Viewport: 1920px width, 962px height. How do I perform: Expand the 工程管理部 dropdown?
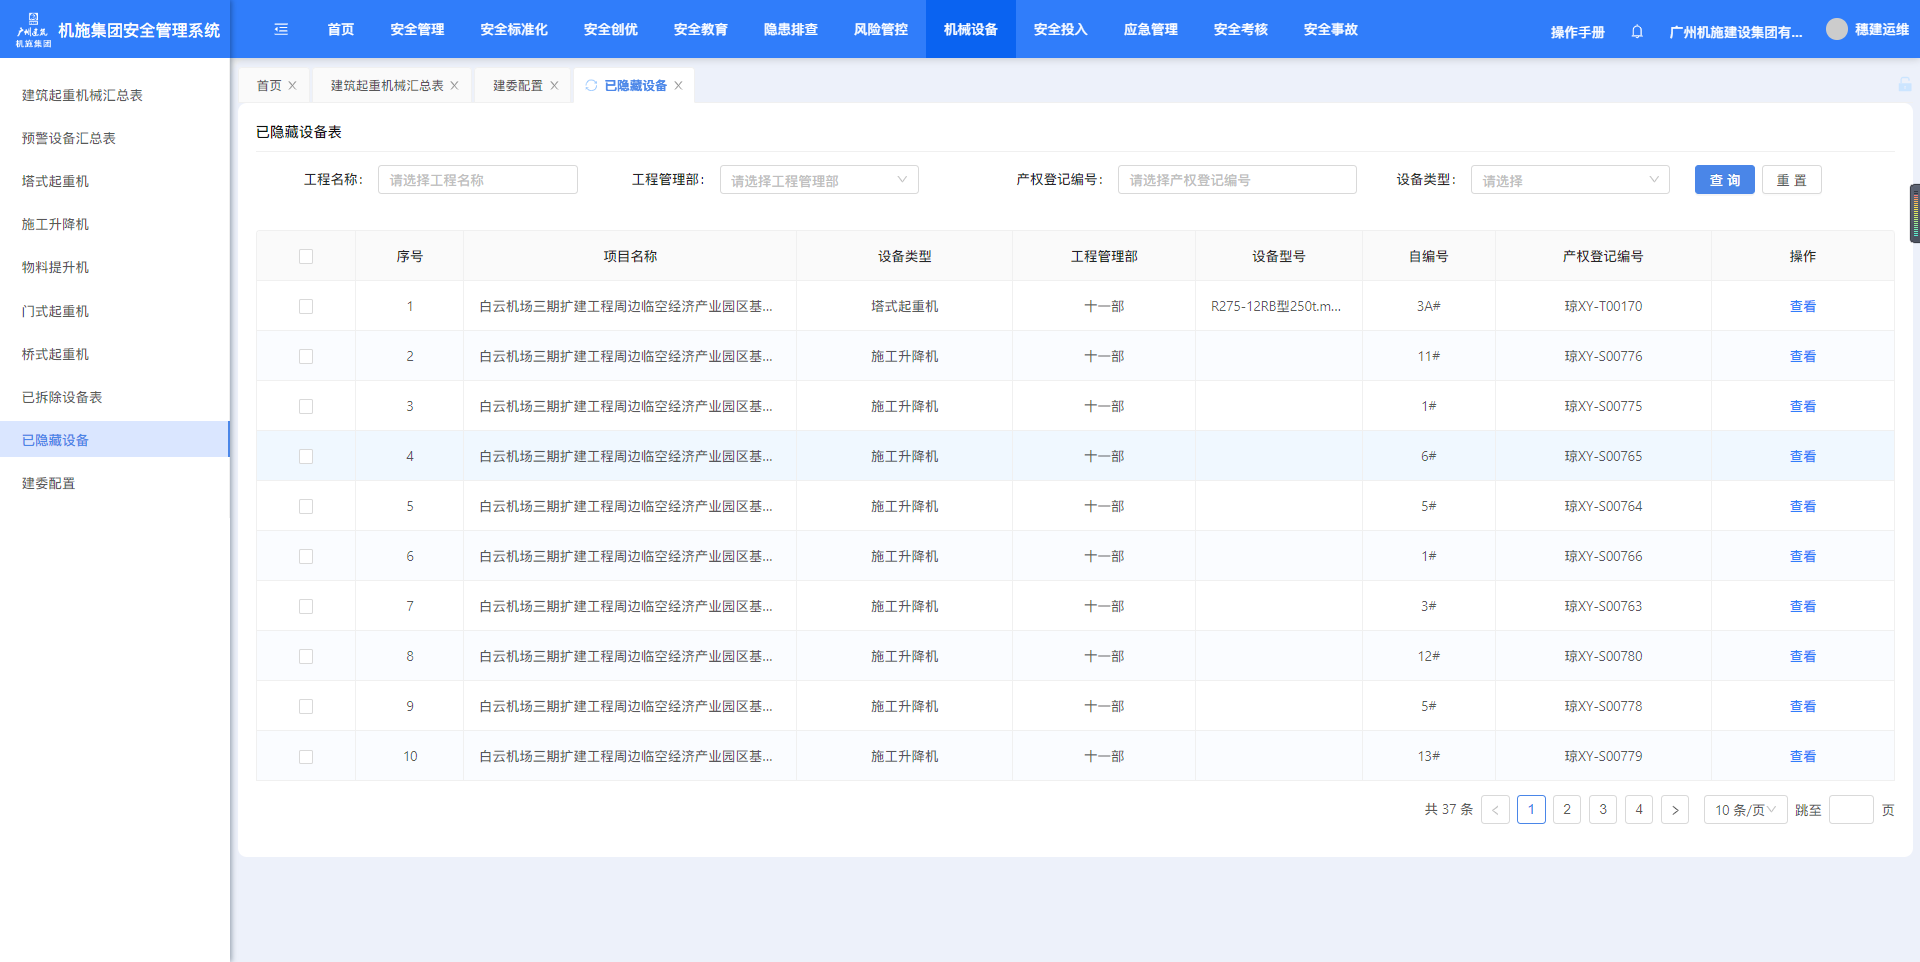818,180
